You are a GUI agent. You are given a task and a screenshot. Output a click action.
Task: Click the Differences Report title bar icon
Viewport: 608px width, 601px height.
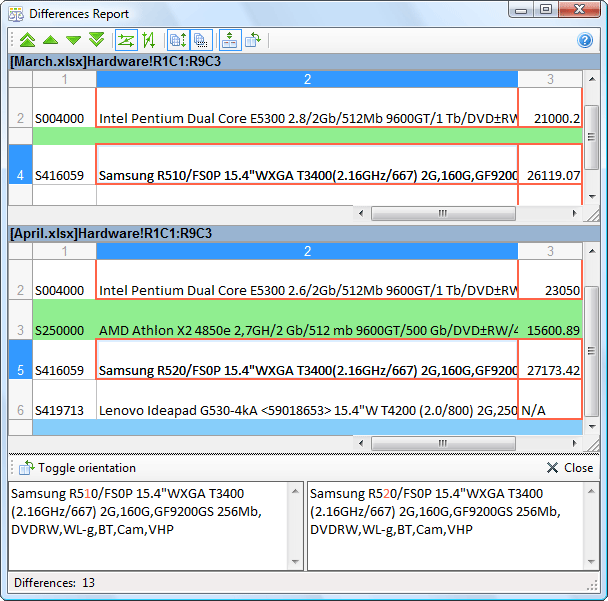16,14
